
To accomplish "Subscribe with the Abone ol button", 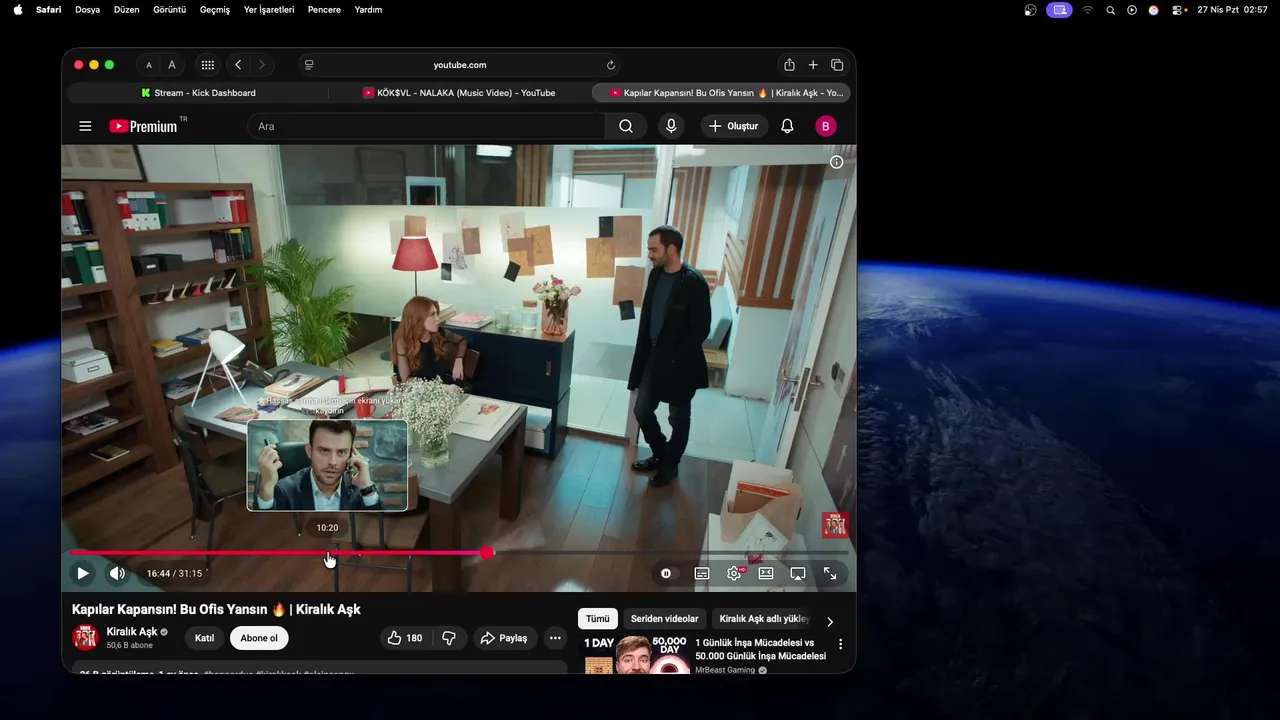I will click(259, 638).
